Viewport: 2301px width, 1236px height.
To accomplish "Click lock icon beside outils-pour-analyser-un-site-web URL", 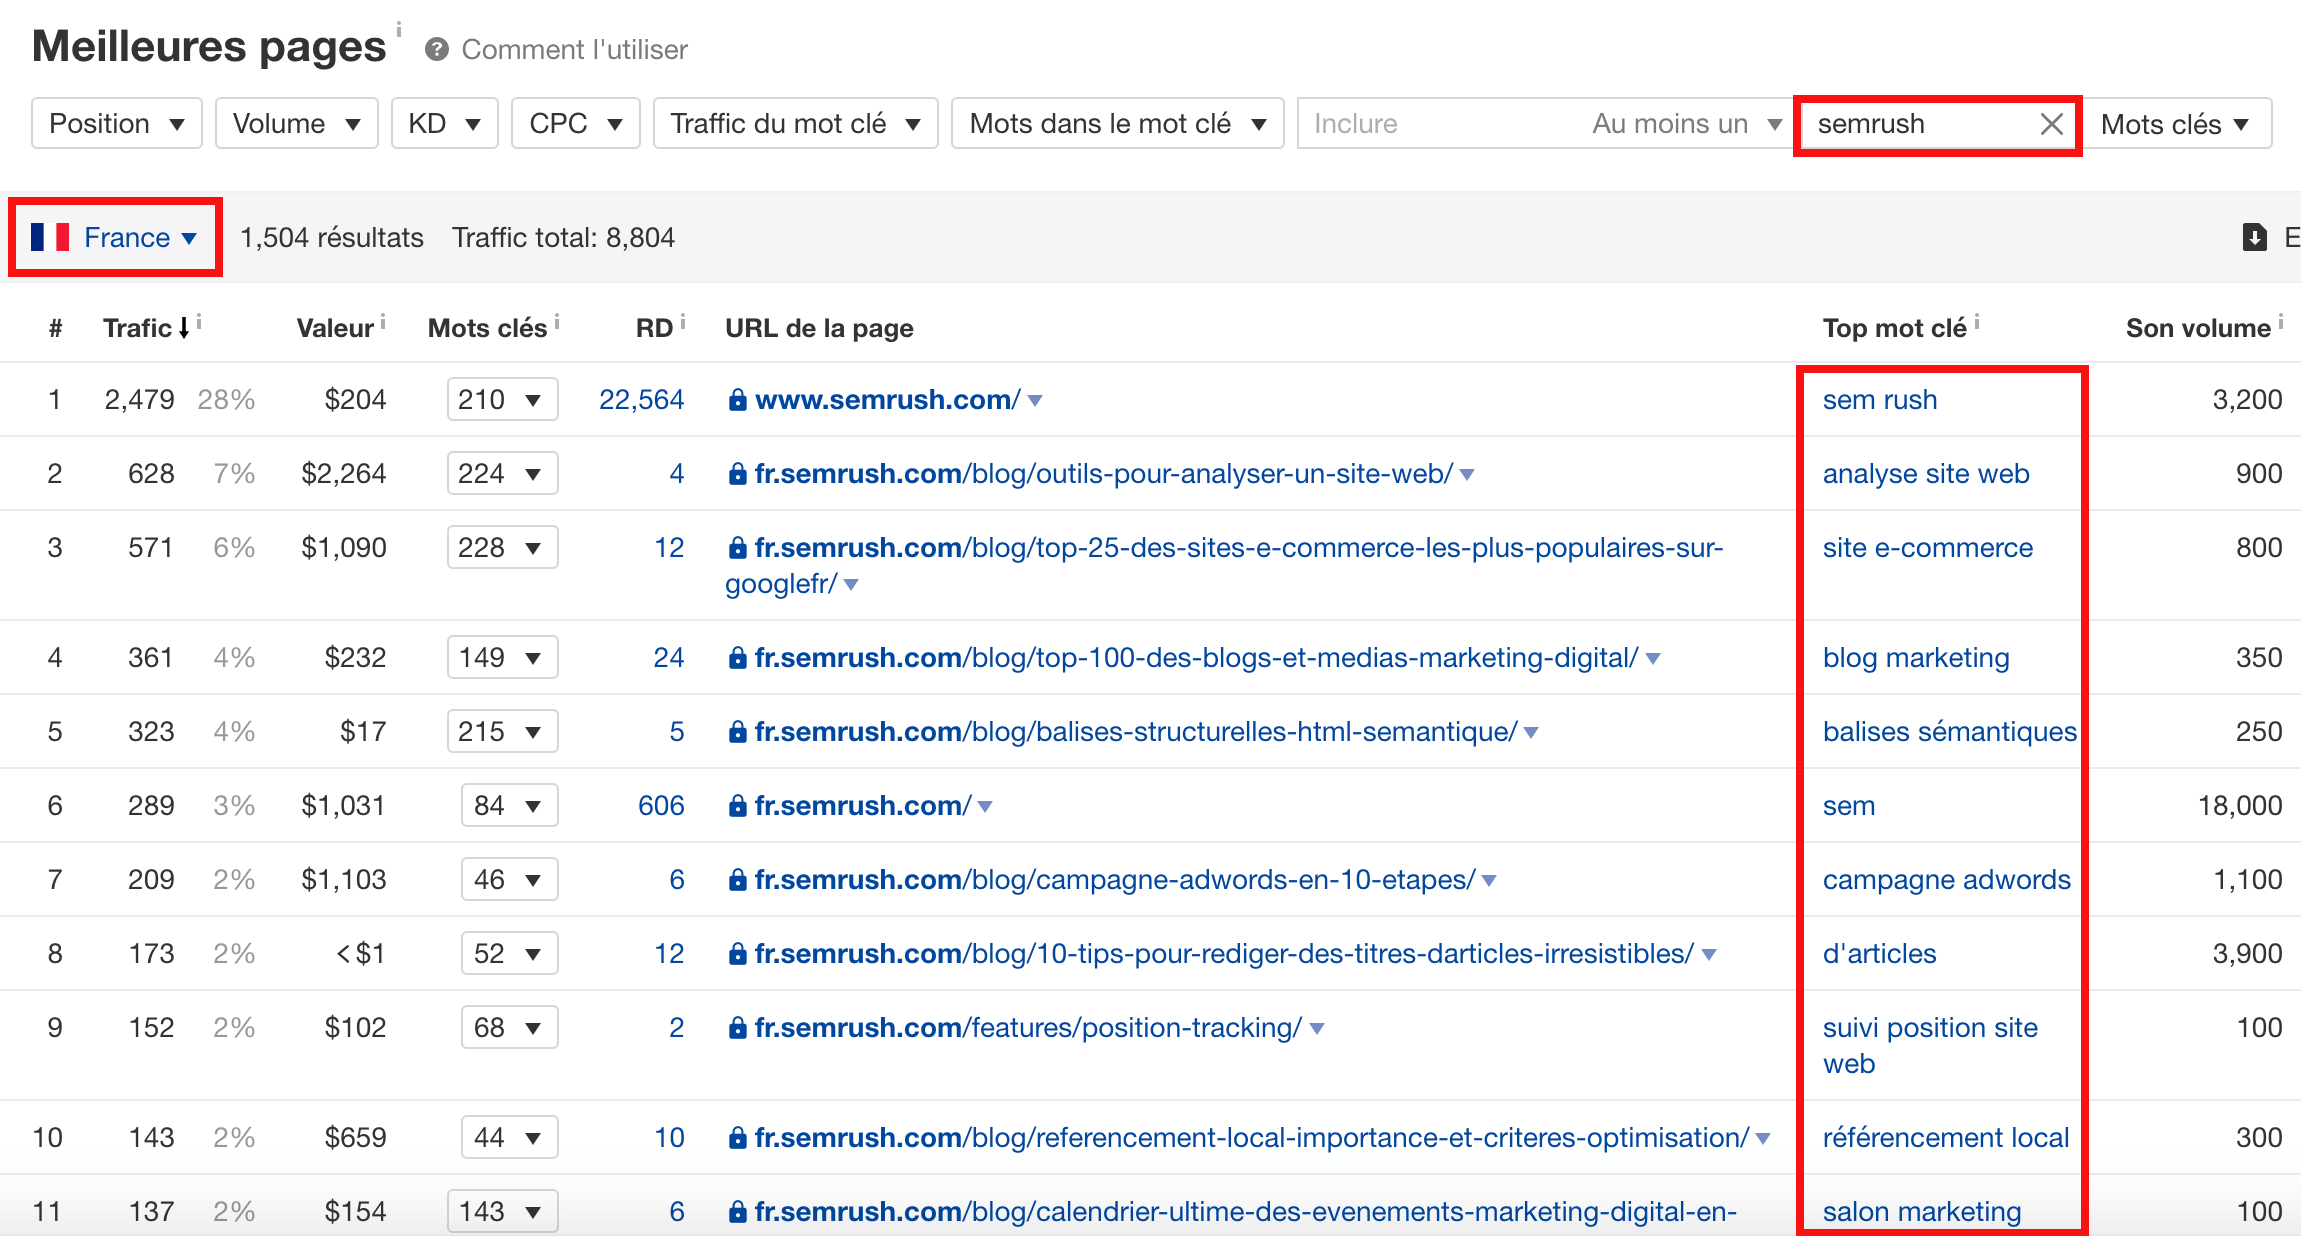I will 738,474.
